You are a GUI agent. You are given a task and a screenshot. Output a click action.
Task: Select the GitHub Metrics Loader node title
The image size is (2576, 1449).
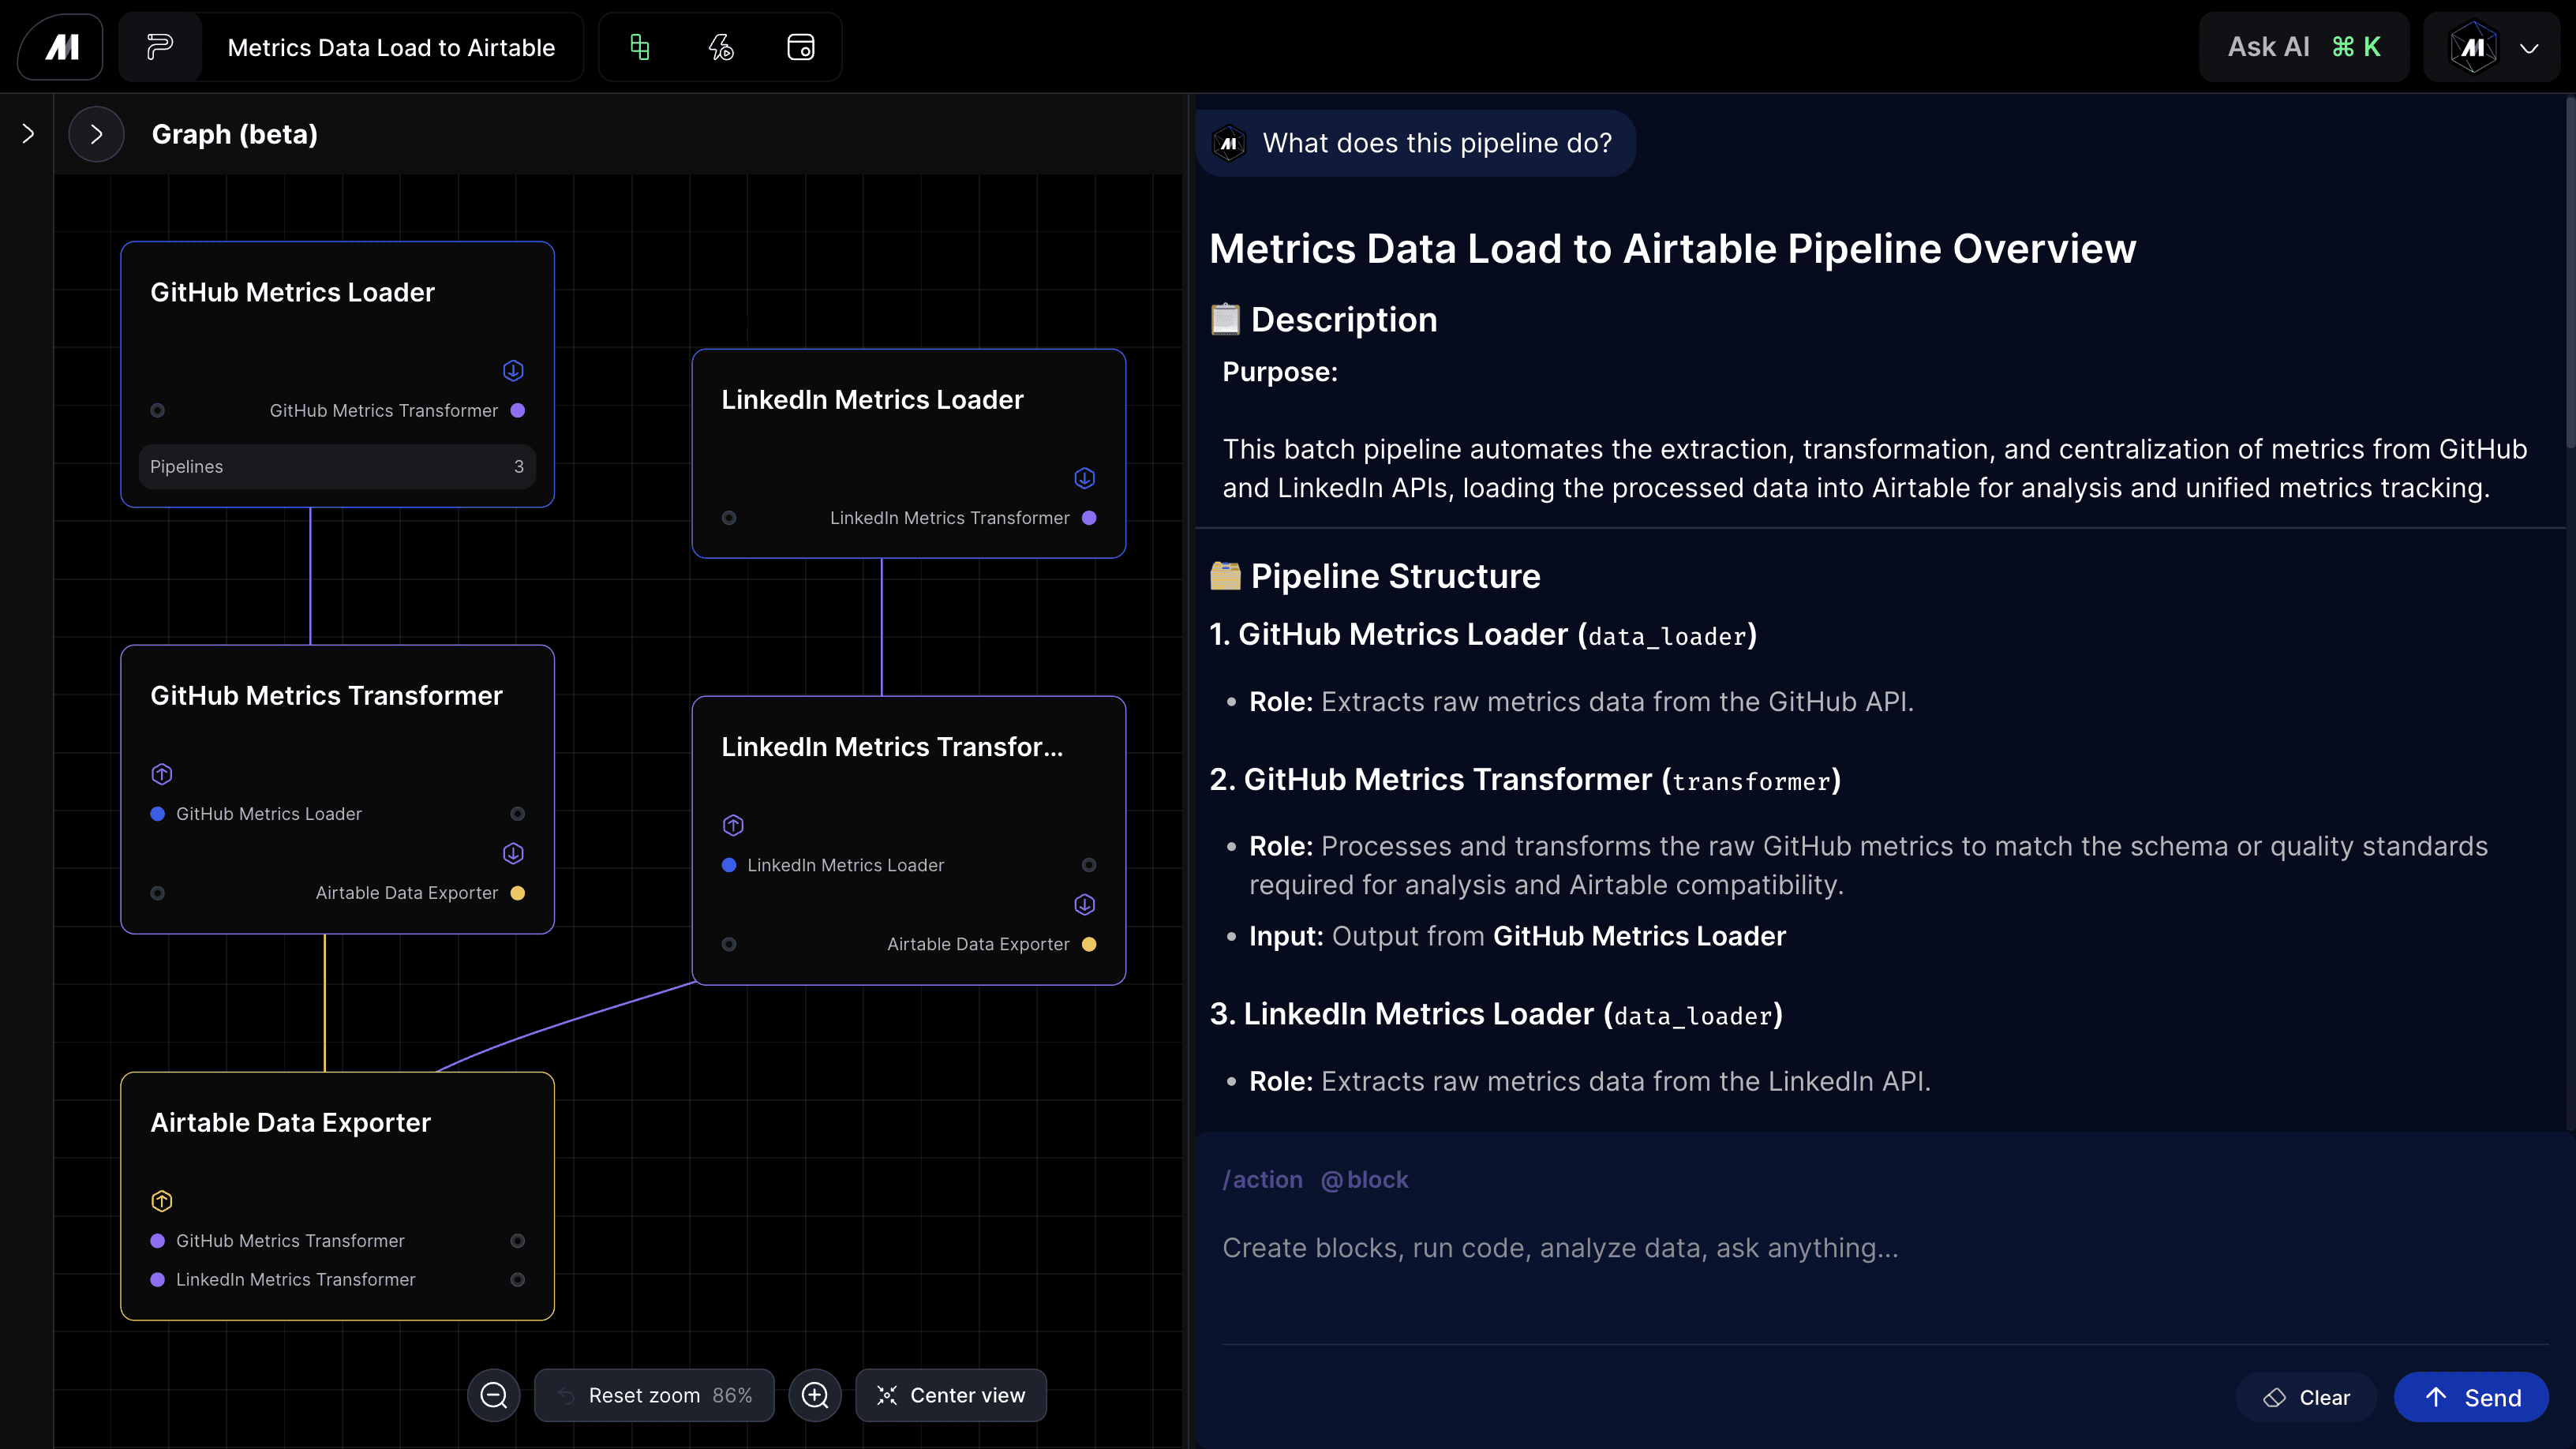pyautogui.click(x=293, y=292)
